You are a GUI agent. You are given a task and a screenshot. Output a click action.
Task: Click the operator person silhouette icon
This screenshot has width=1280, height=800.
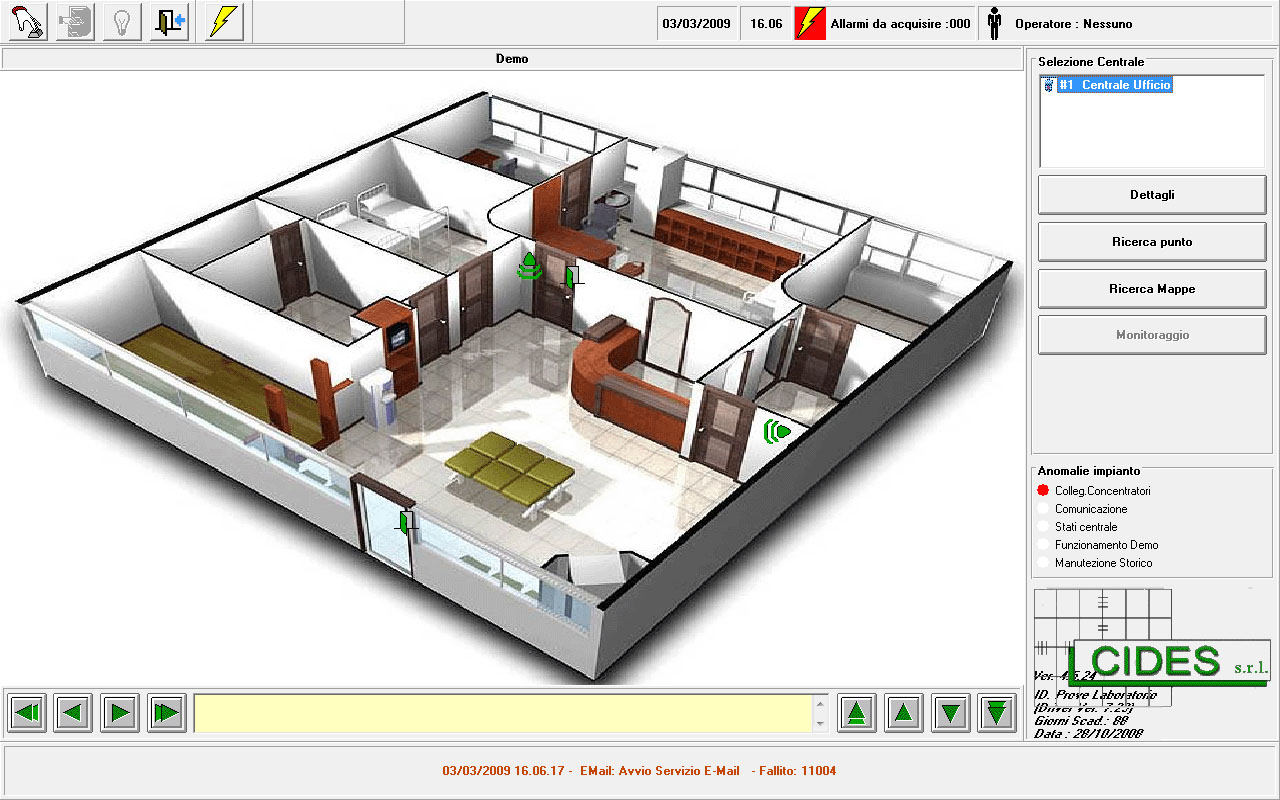coord(994,23)
